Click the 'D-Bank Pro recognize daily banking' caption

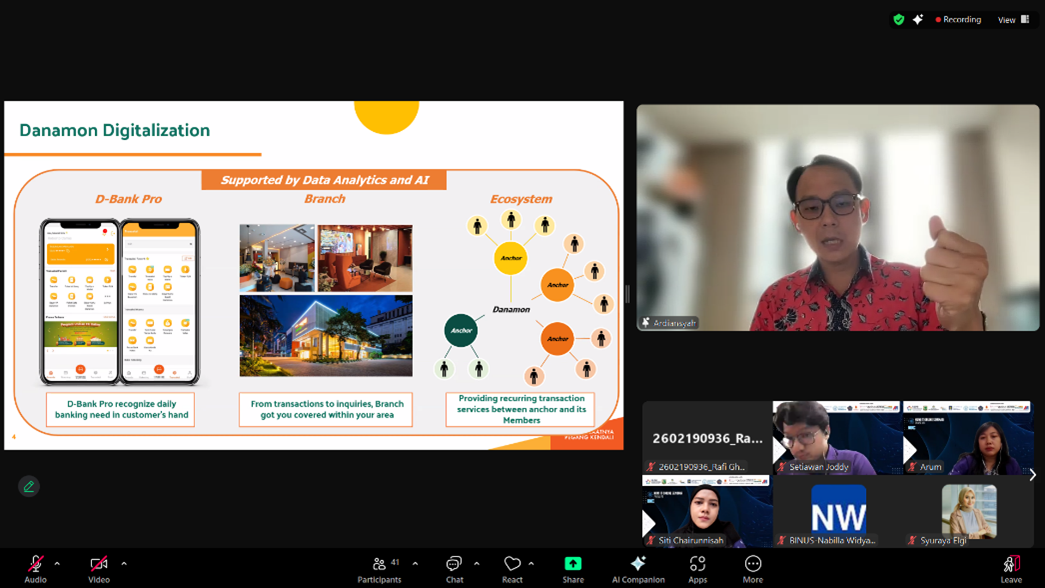coord(121,409)
